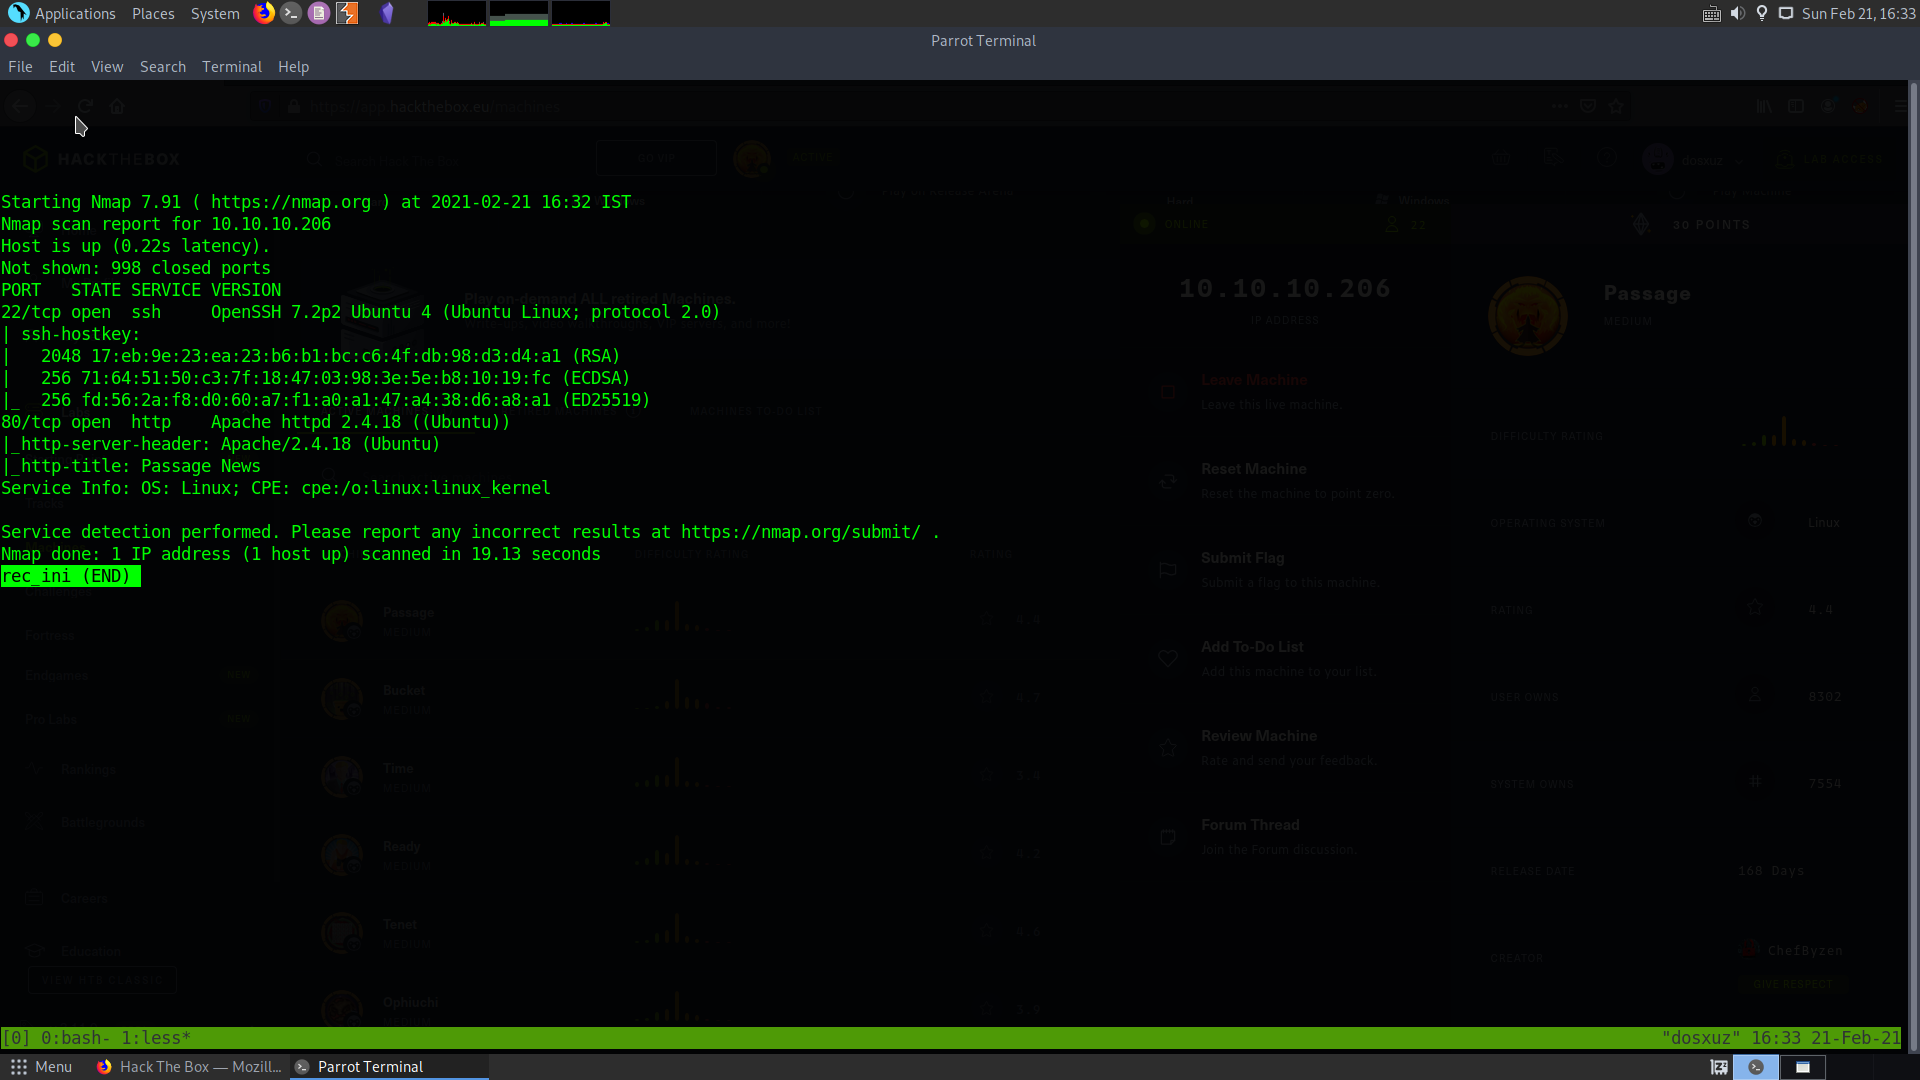
Task: Click the volume speaker icon
Action: (1737, 14)
